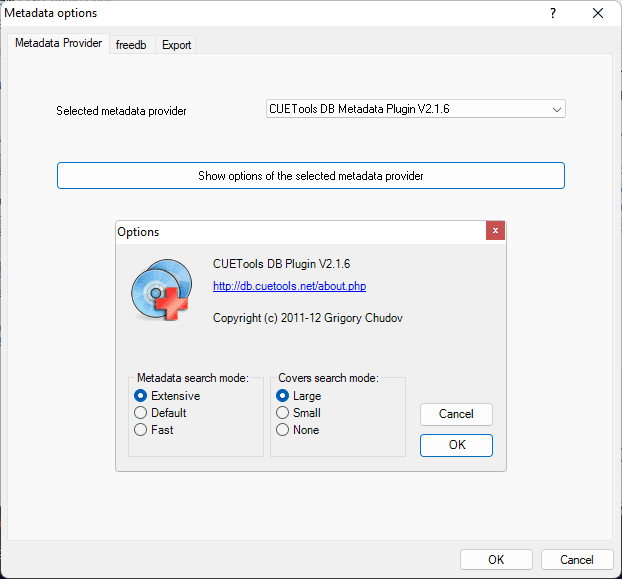
Task: Click the Options dialog title bar
Action: (x=301, y=232)
